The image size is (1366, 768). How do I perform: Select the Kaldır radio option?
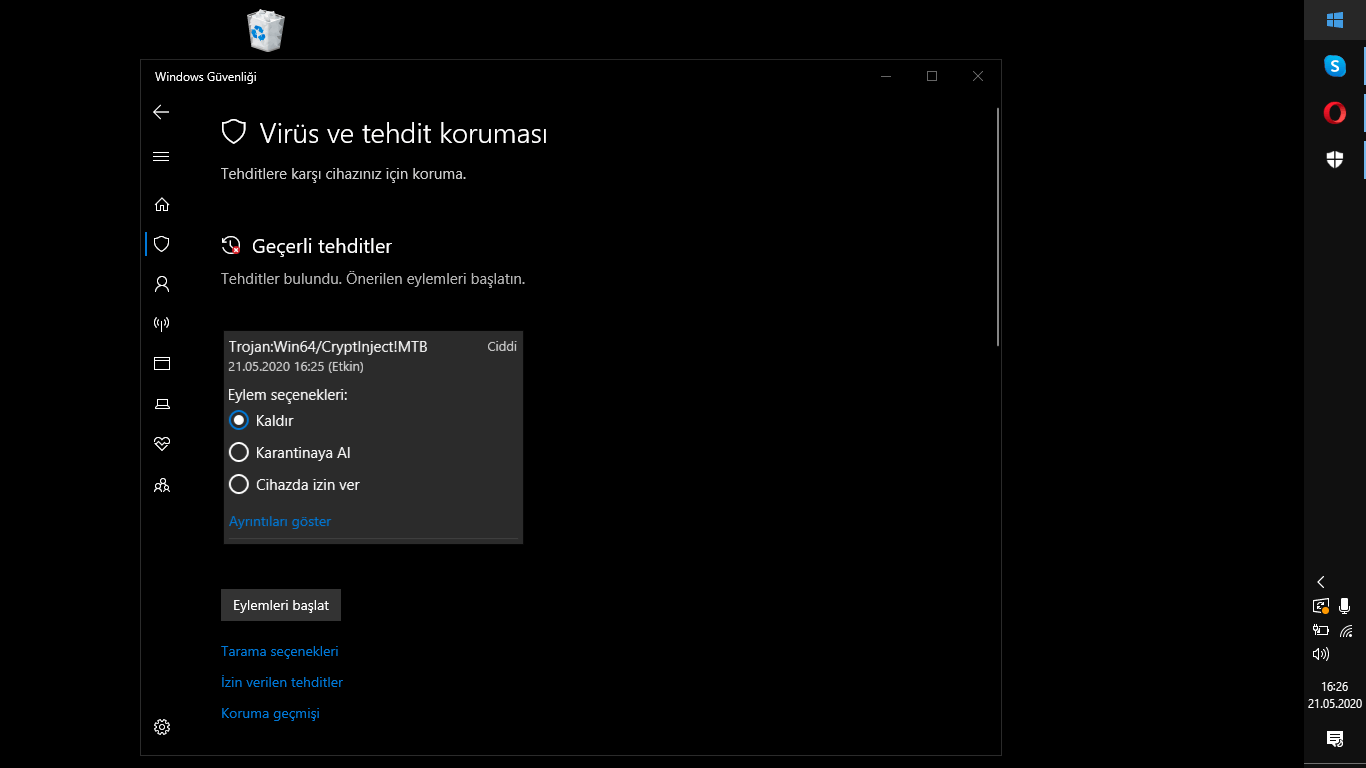(239, 420)
